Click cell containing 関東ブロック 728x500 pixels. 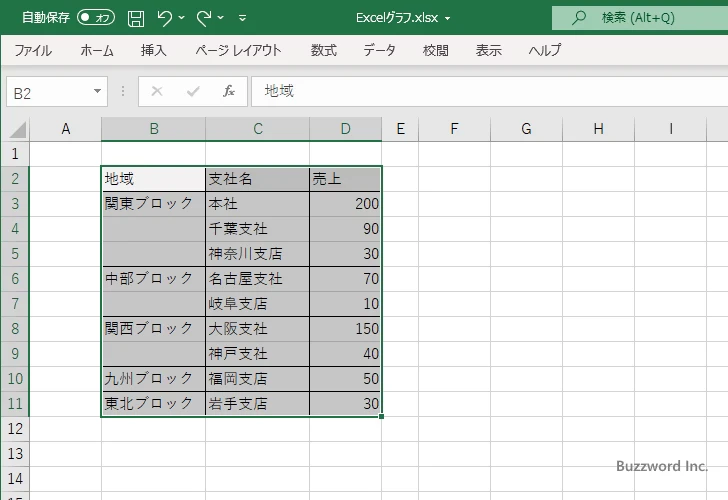154,204
